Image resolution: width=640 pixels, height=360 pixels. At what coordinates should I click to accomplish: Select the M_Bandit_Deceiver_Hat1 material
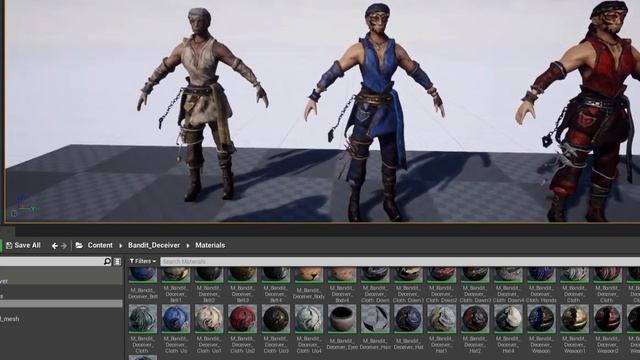point(441,329)
